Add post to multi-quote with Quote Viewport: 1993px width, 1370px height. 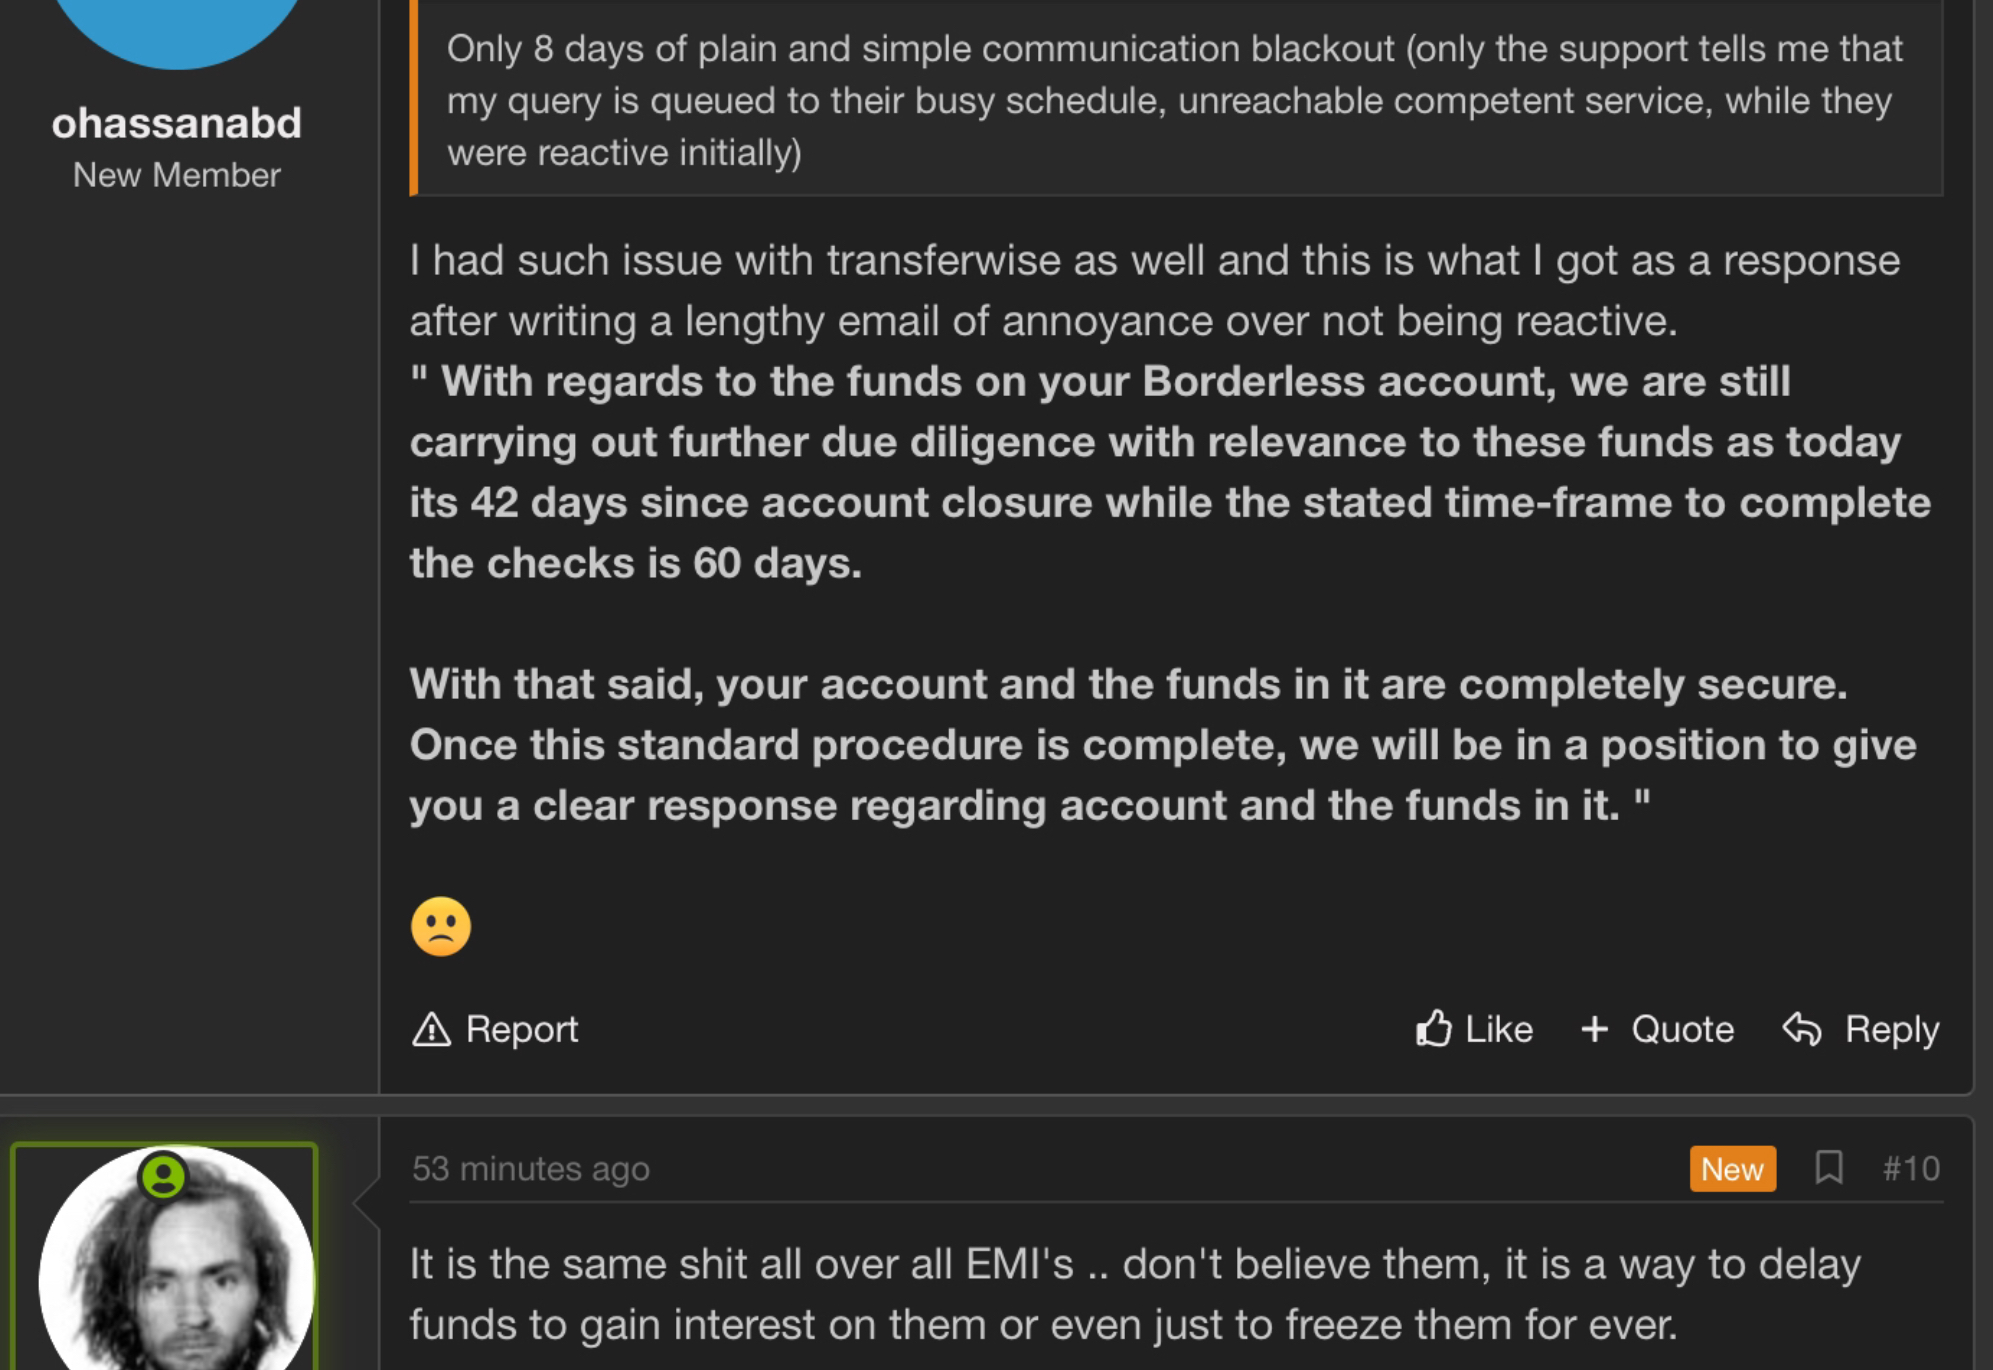pyautogui.click(x=1657, y=1029)
